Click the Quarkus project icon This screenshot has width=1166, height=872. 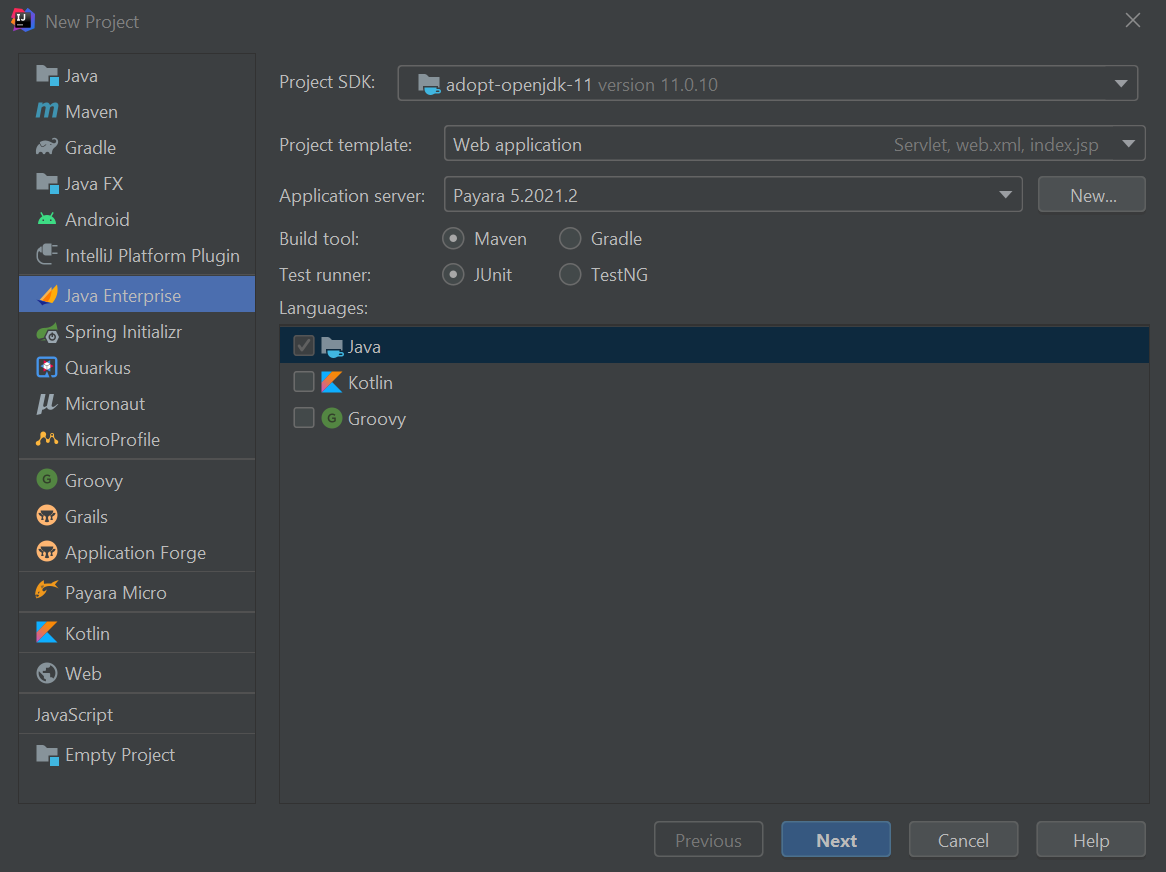pos(47,368)
